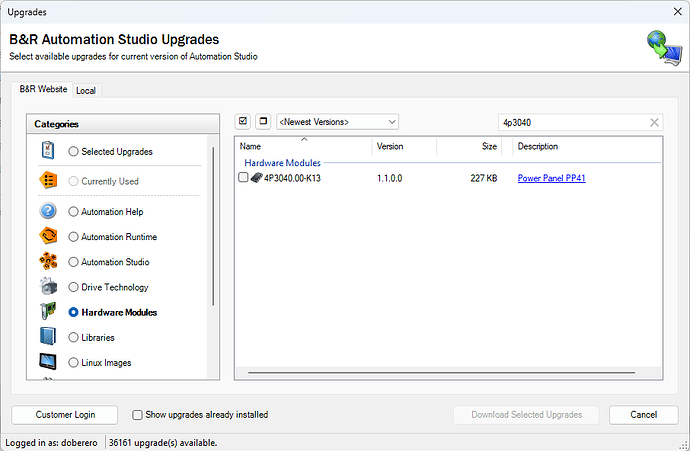The height and width of the screenshot is (451, 690).
Task: Open the Newest Versions dropdown
Action: [338, 122]
